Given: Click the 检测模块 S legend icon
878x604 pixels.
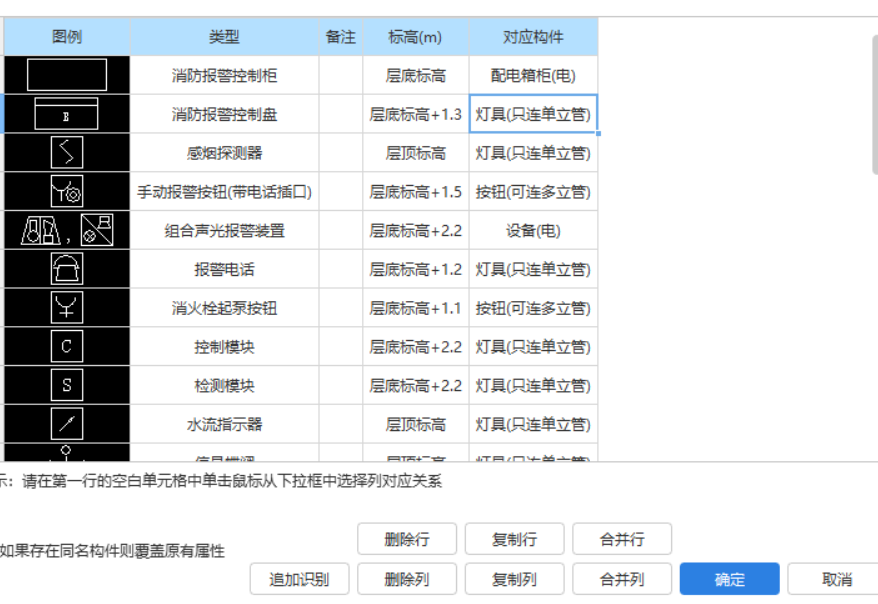Looking at the screenshot, I should pos(67,385).
